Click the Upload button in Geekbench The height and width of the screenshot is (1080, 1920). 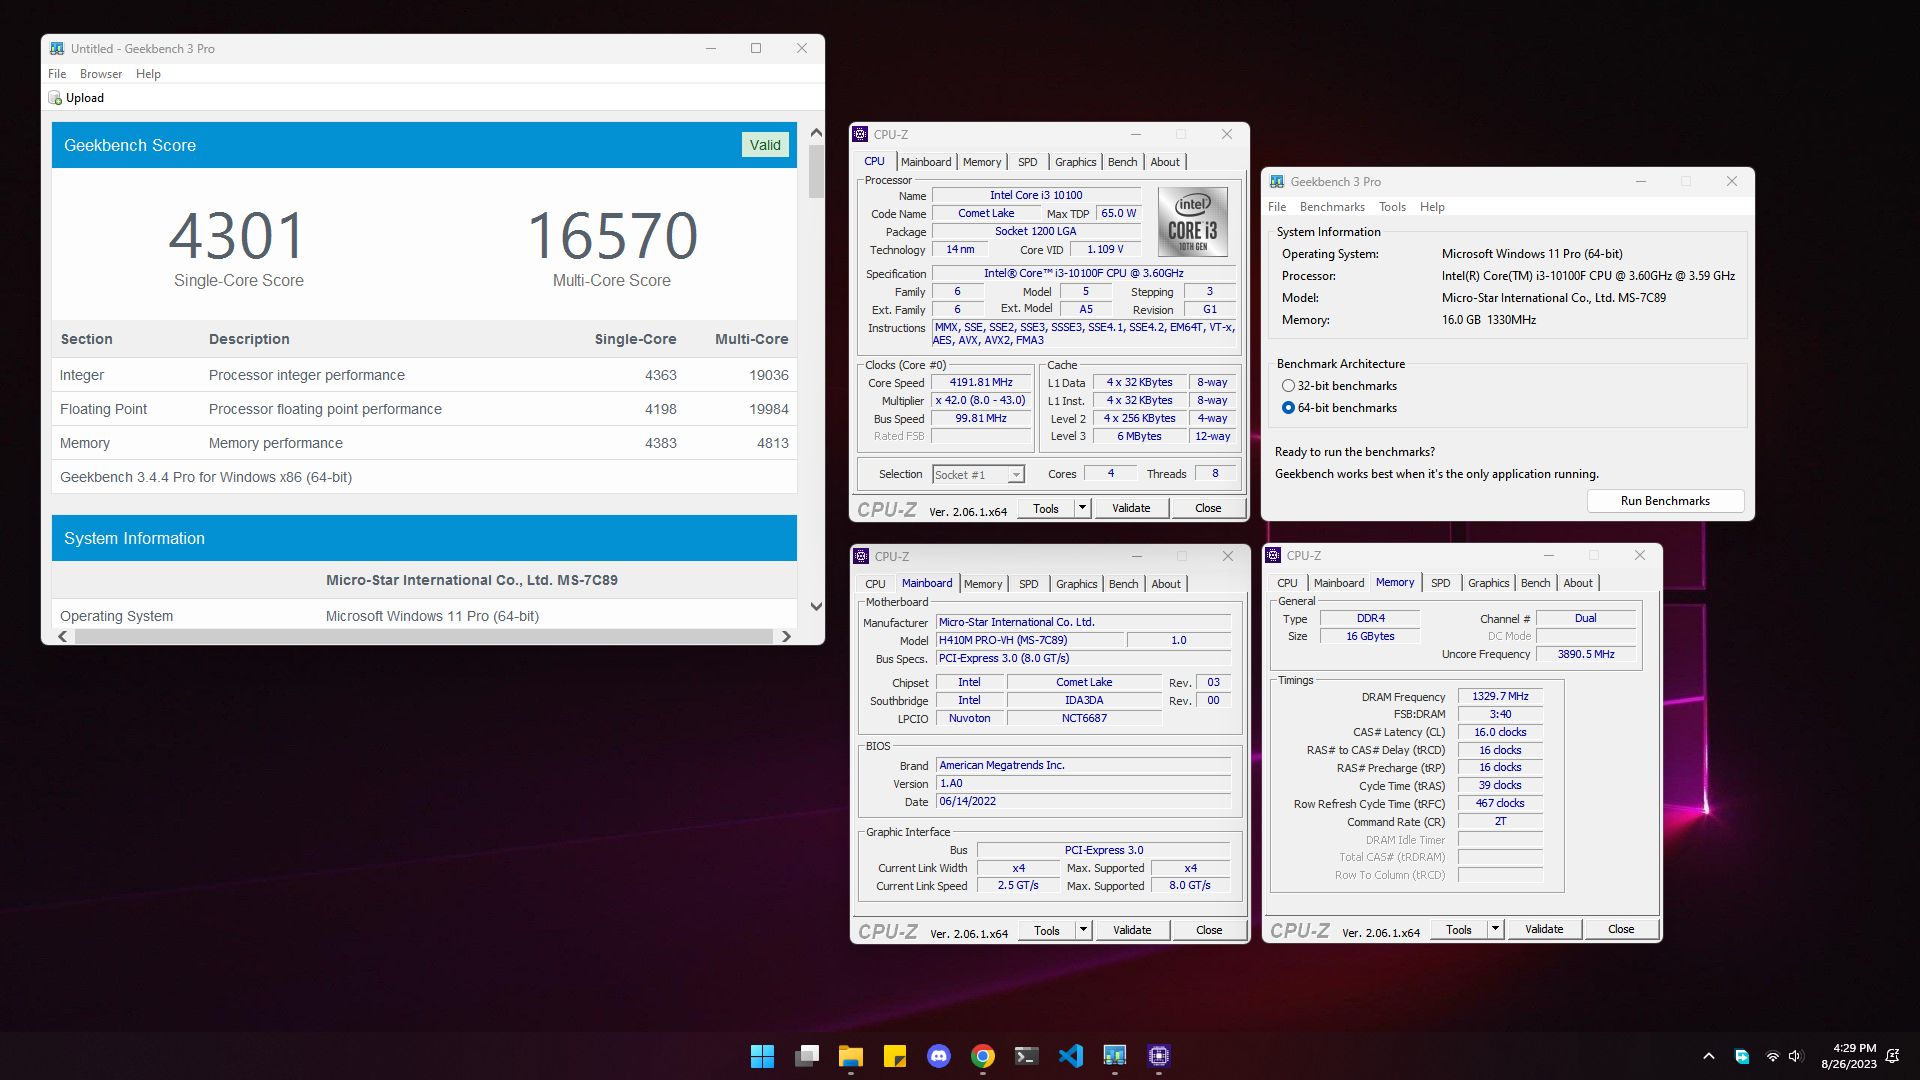coord(76,98)
